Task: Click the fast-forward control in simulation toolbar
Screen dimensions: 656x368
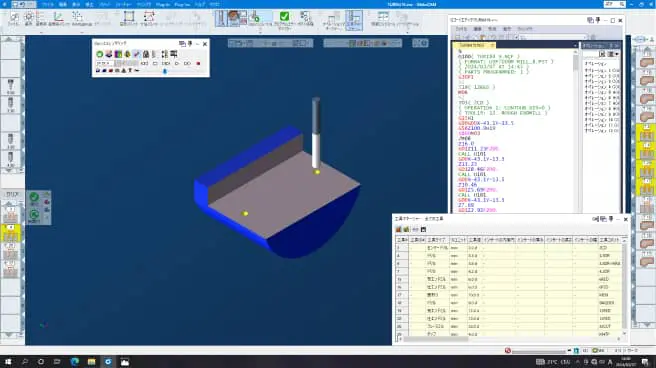Action: click(187, 64)
